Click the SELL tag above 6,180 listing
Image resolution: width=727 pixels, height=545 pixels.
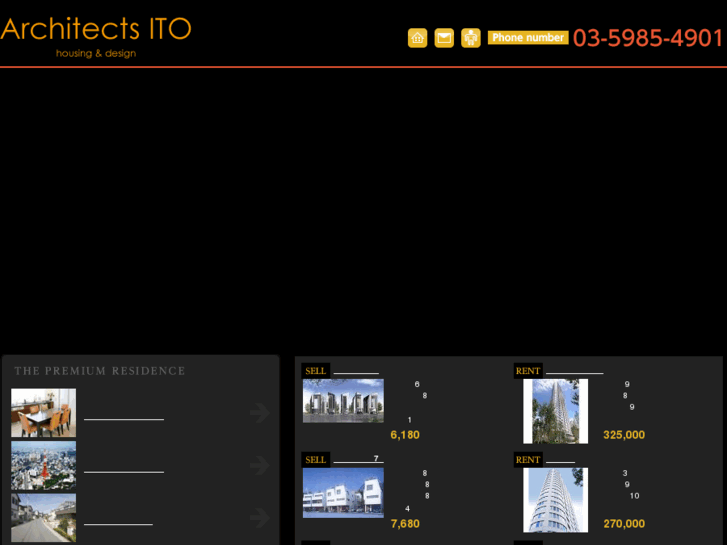point(316,371)
